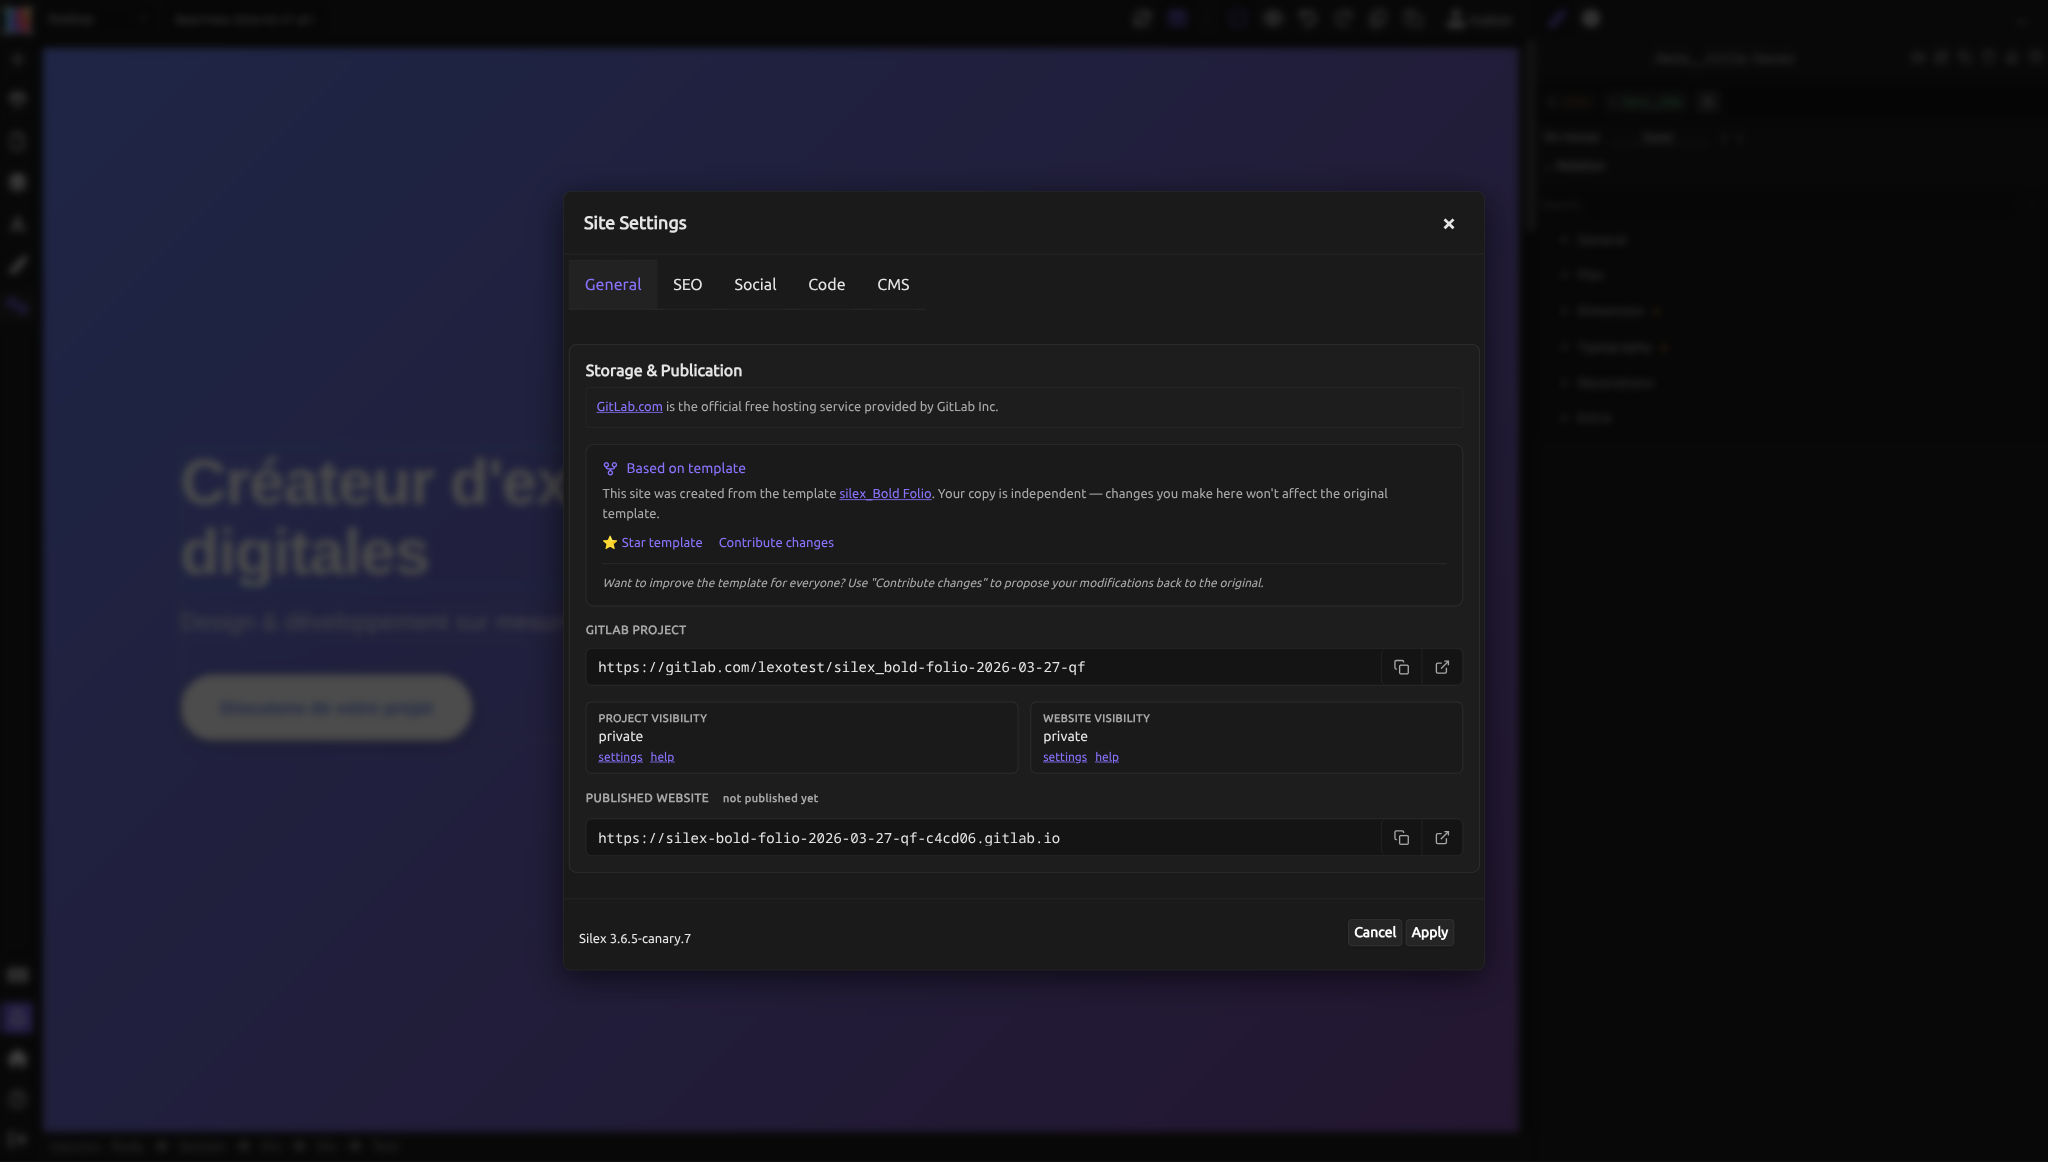Screen dimensions: 2048x1162
Task: Switch to the SEO tab
Action: (x=687, y=284)
